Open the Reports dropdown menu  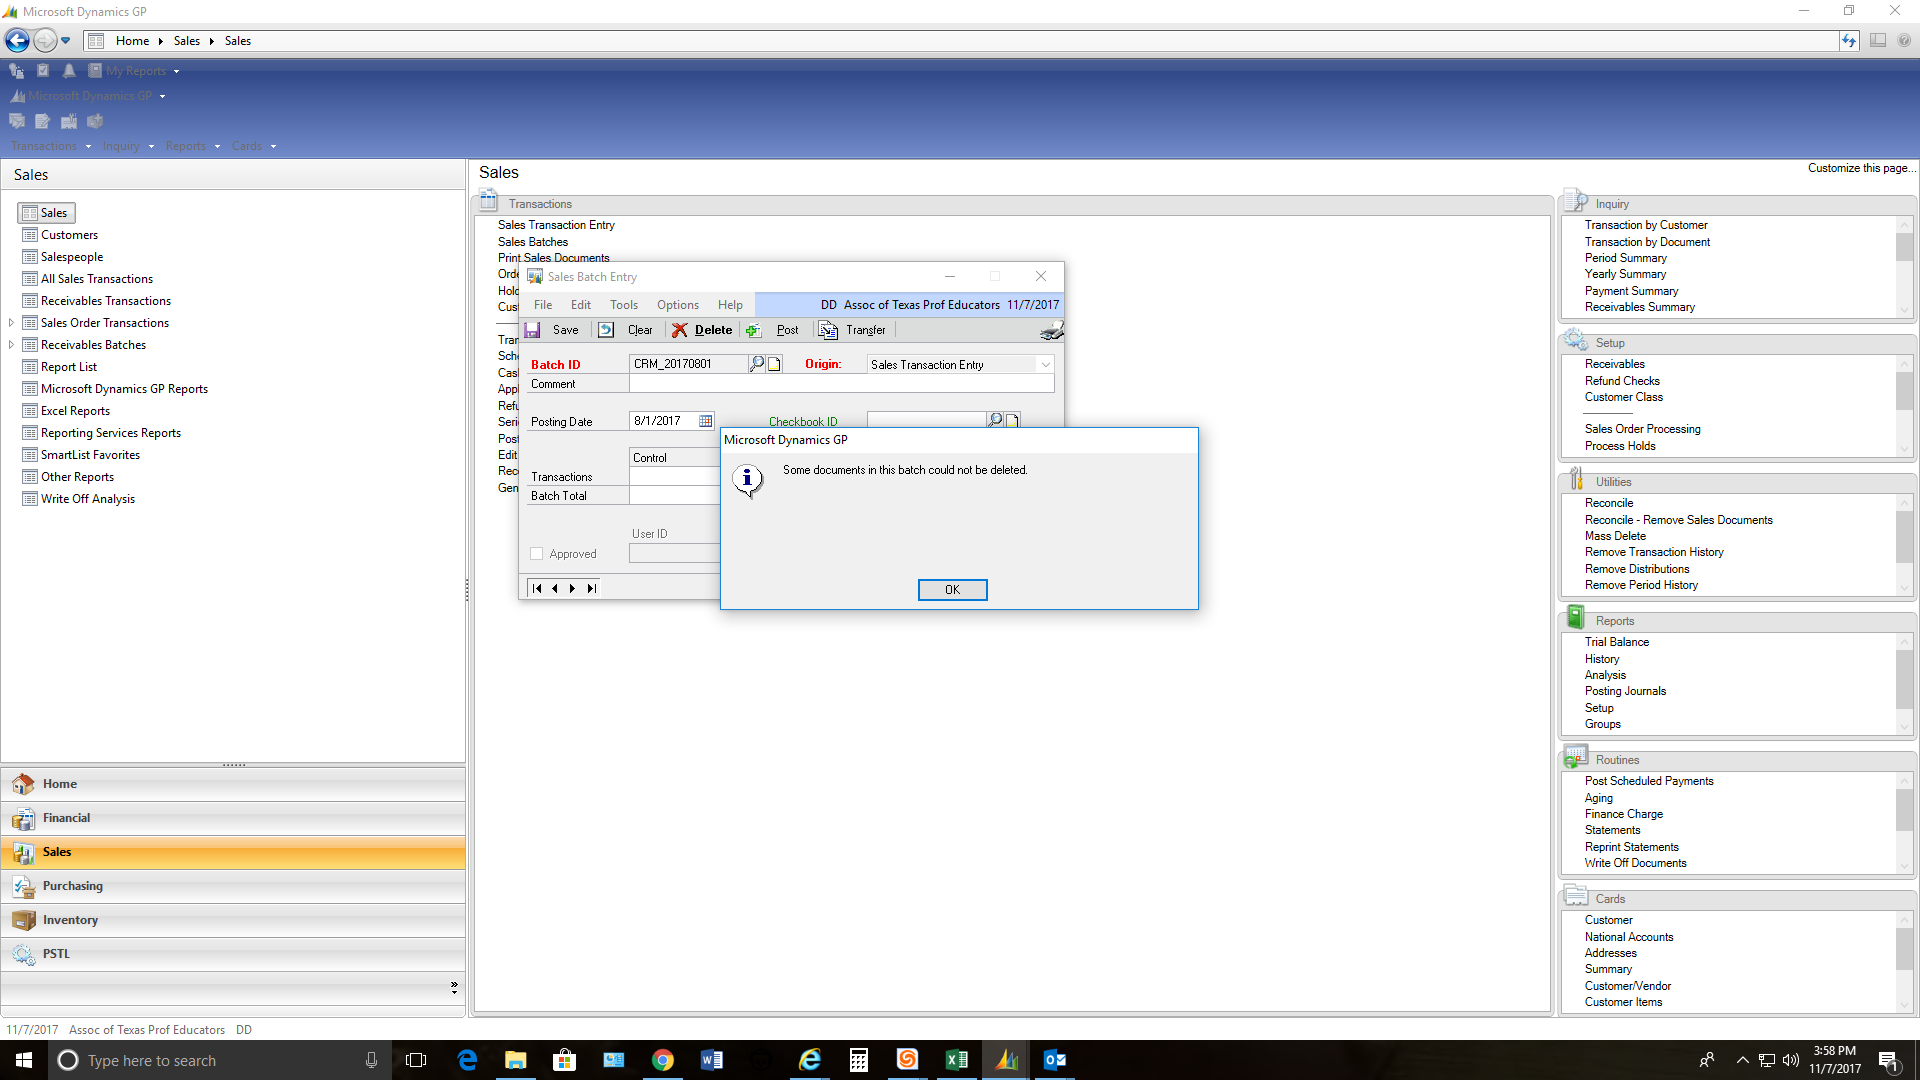[x=193, y=146]
